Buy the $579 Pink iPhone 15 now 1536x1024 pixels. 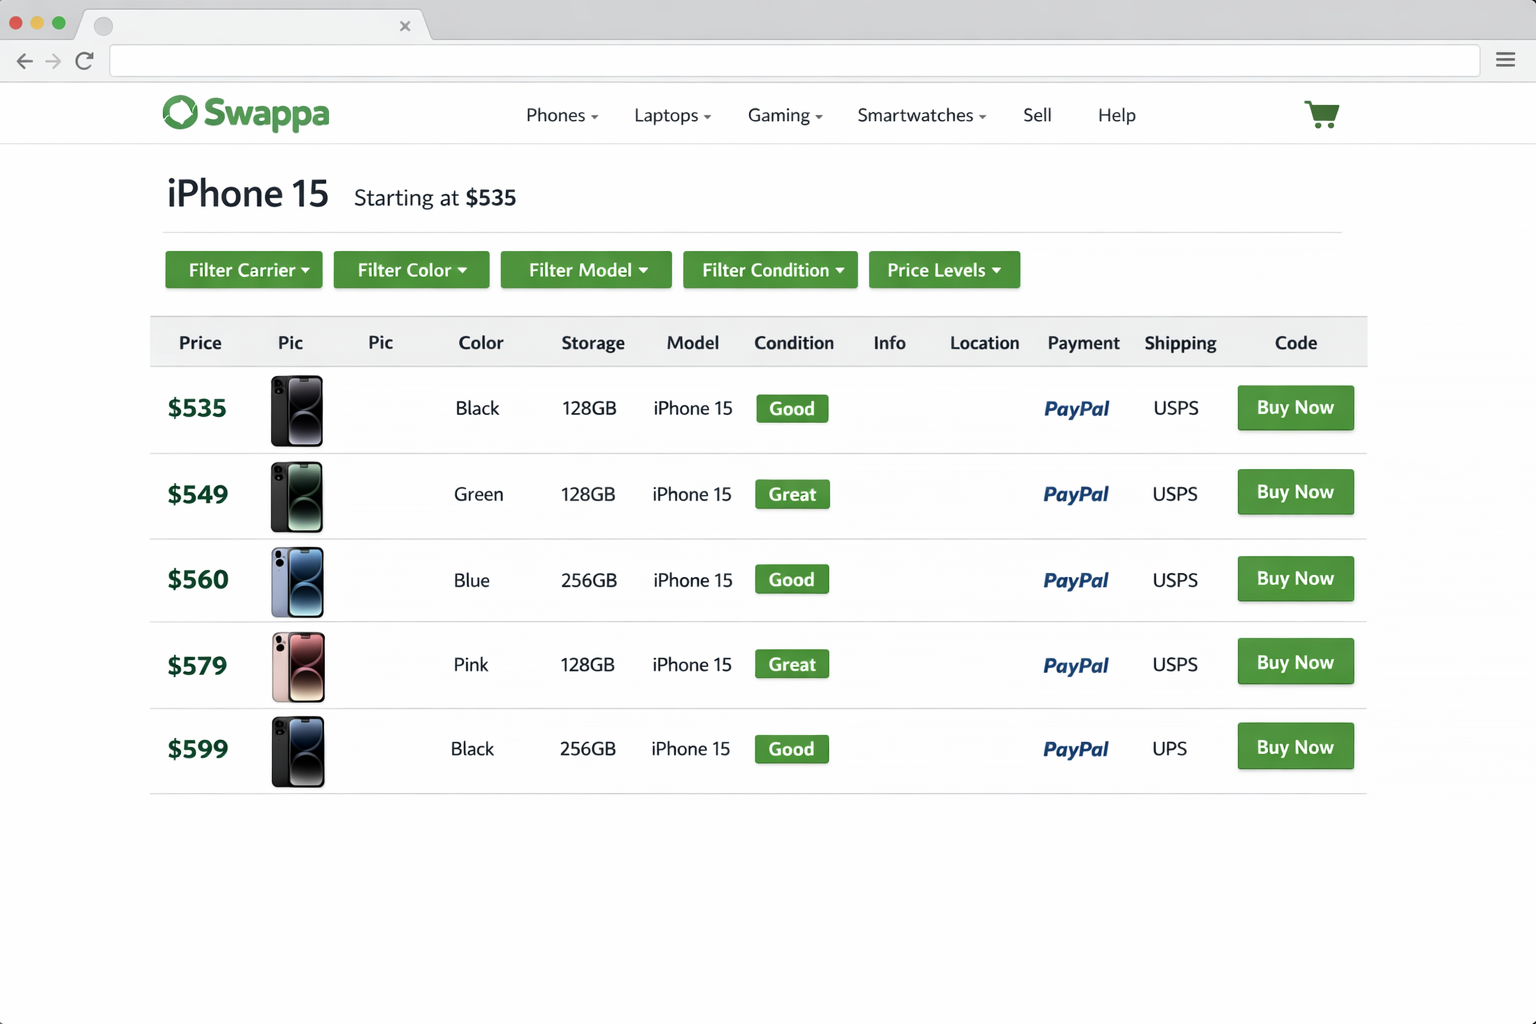point(1295,662)
